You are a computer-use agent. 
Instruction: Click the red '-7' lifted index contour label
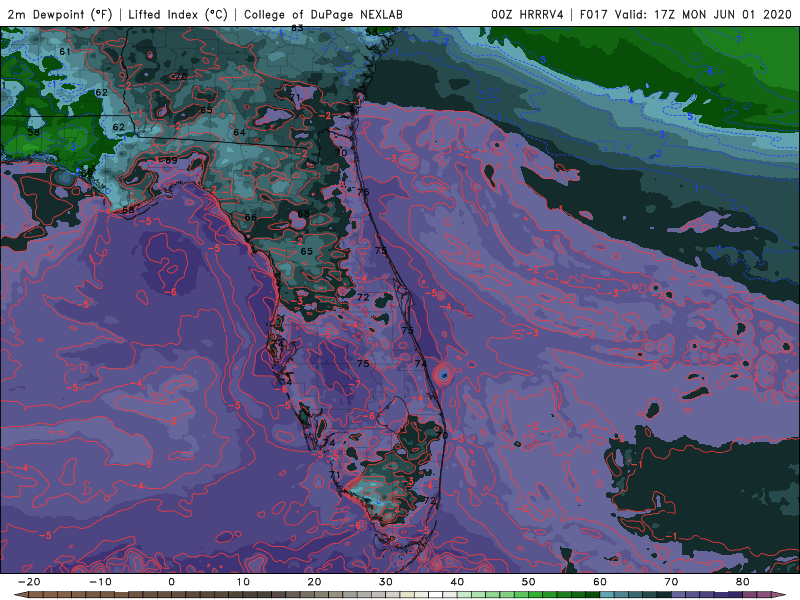coord(355,384)
